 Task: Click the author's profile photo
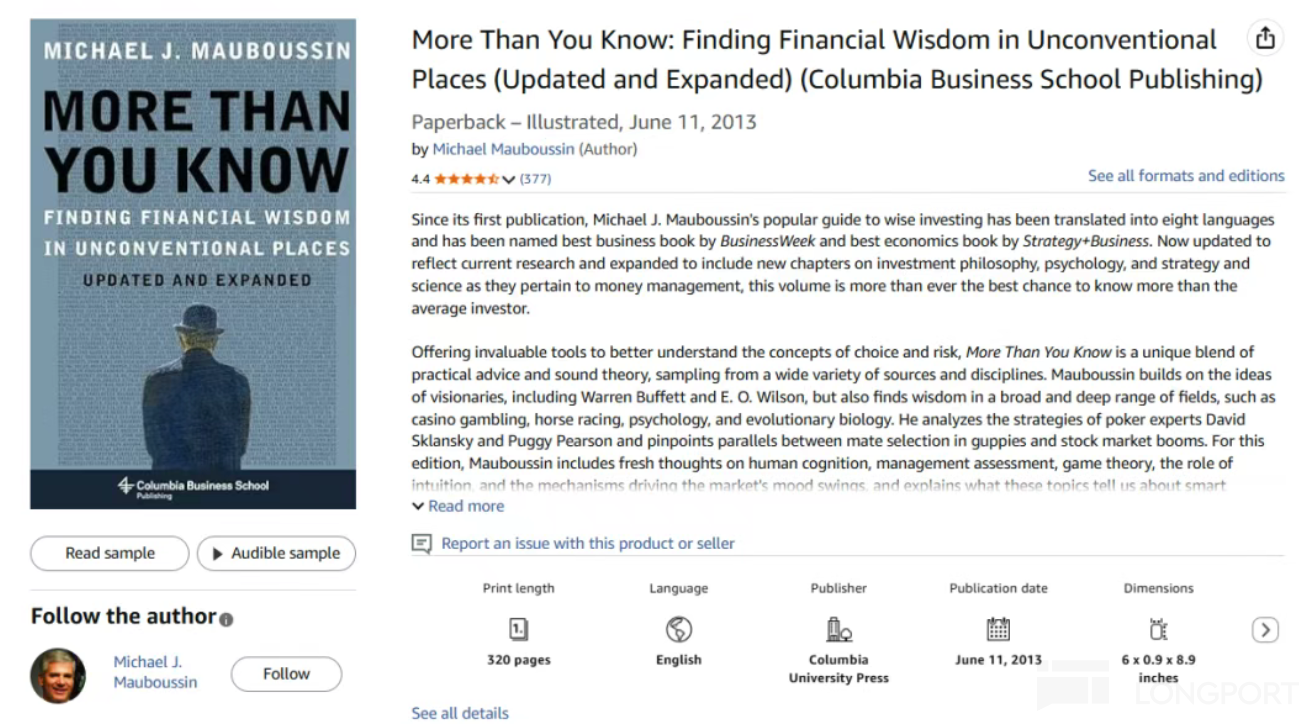coord(58,675)
